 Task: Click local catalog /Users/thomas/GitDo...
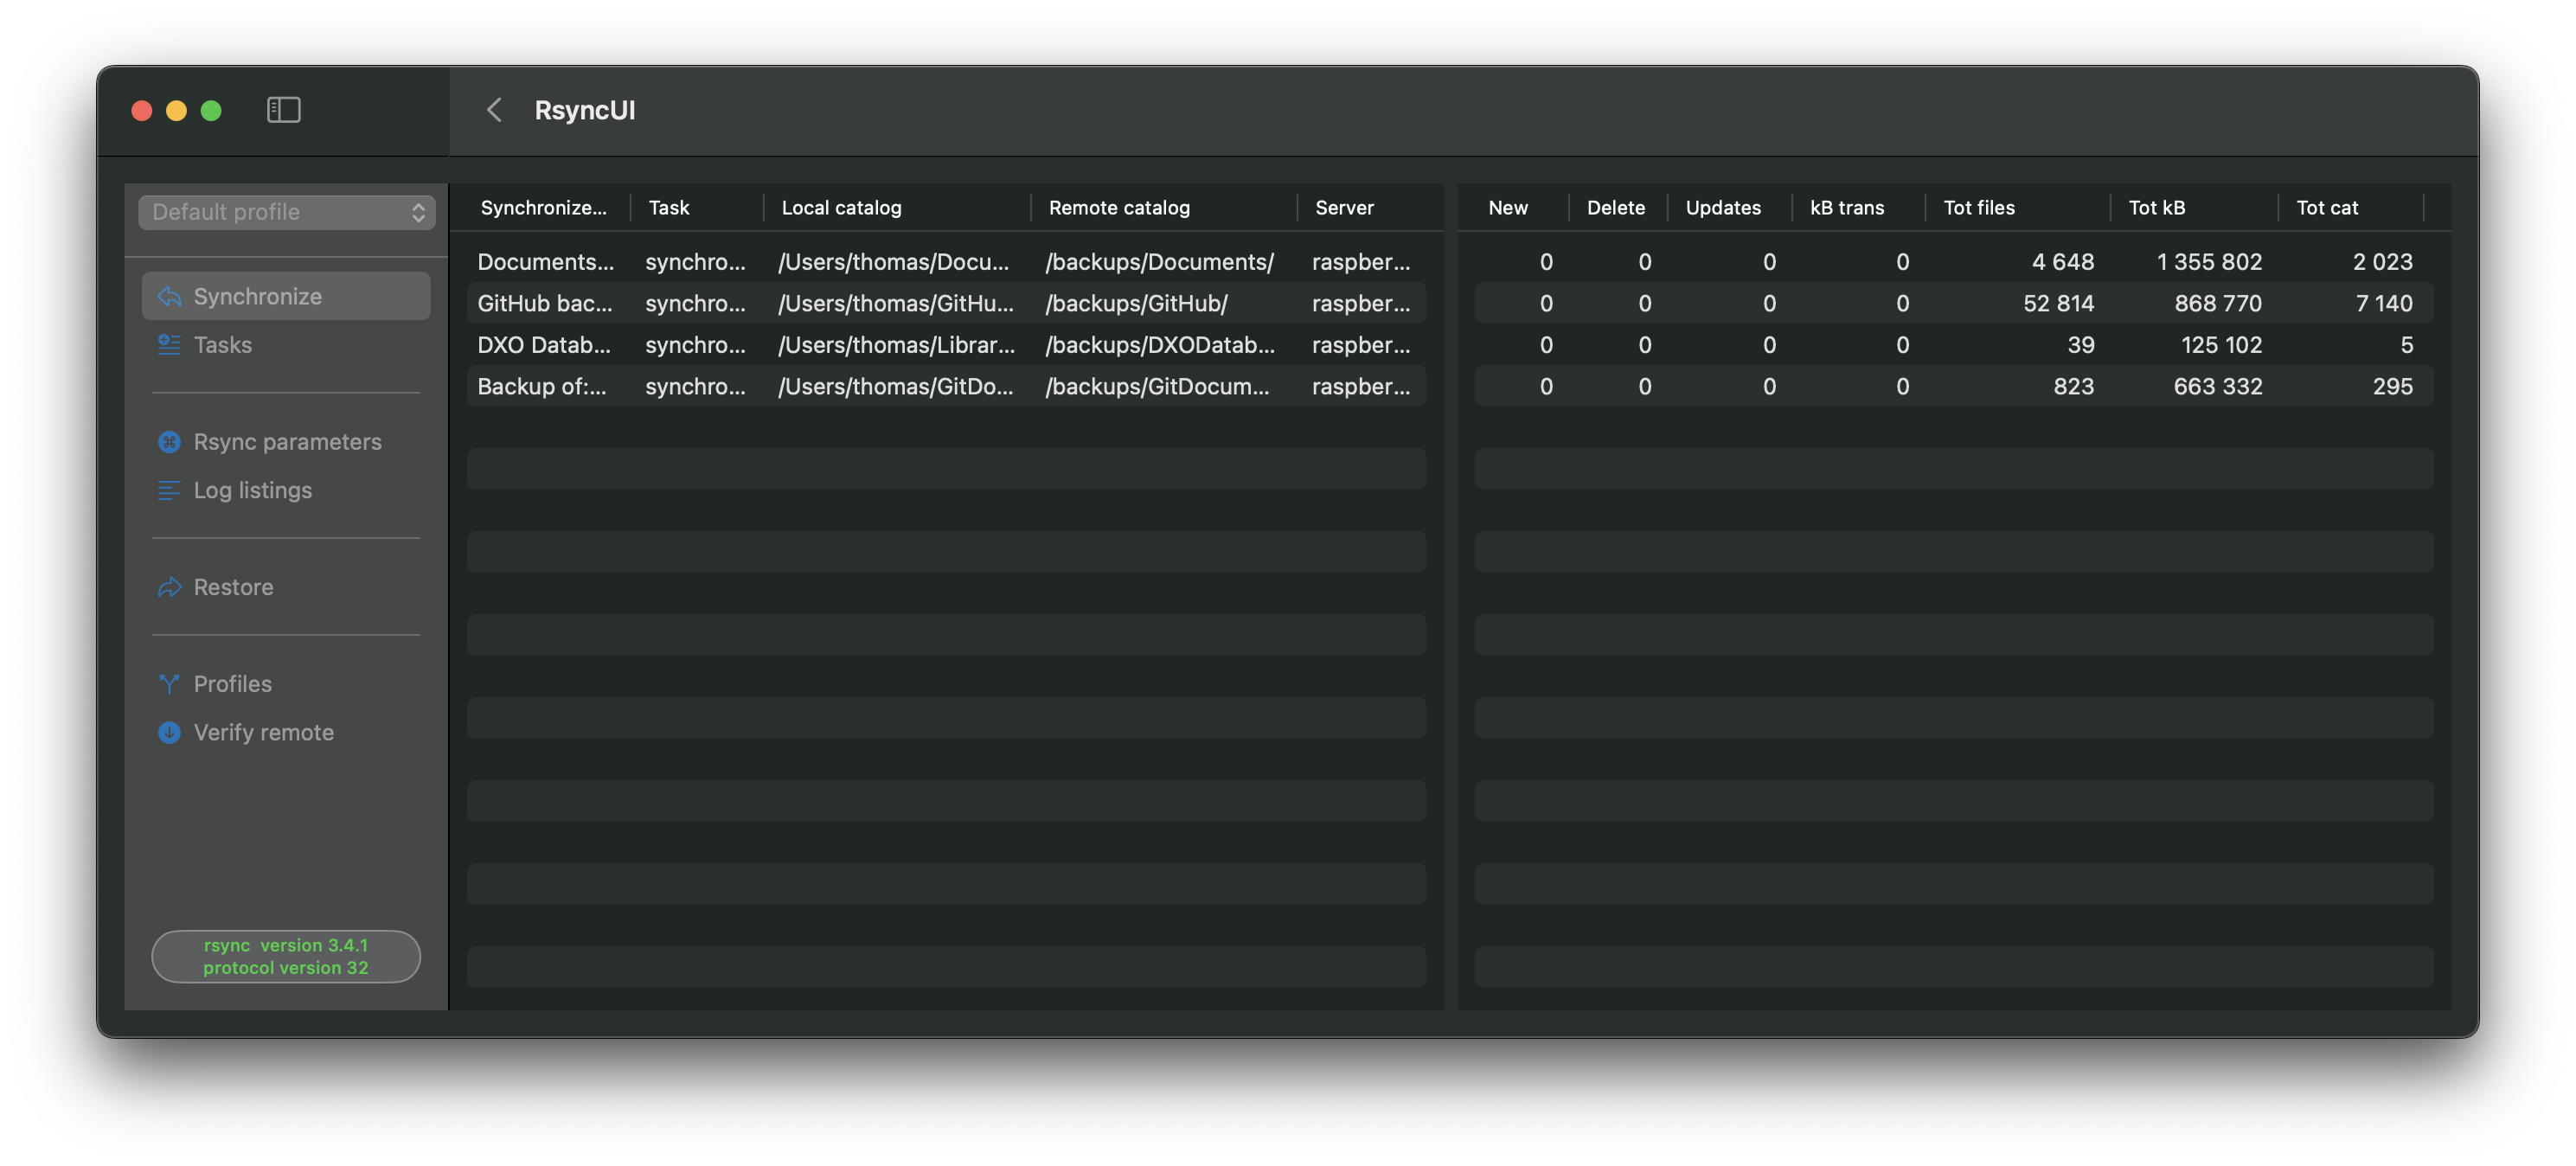pos(895,386)
